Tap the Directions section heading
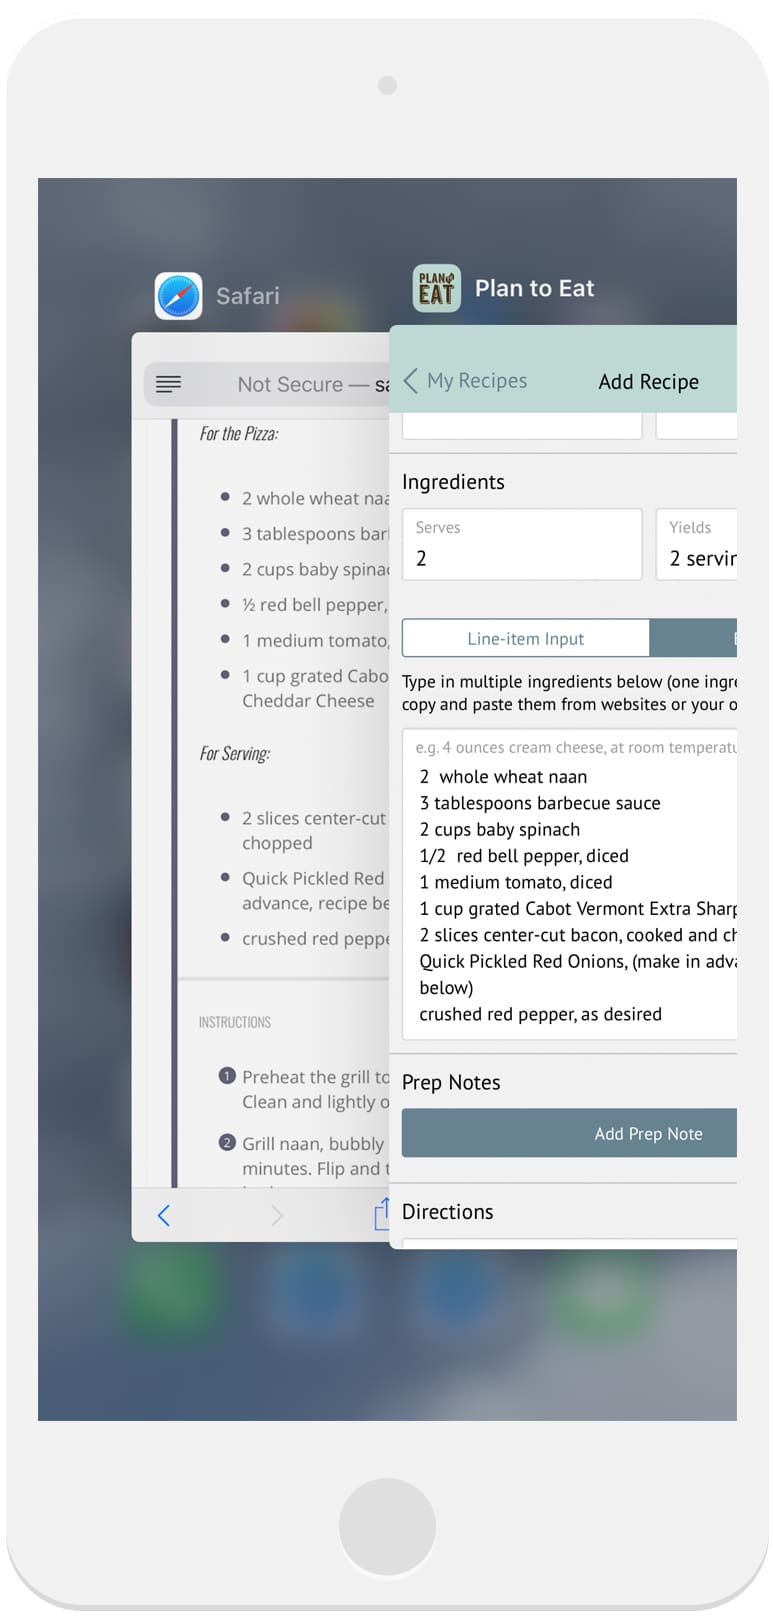The height and width of the screenshot is (1619, 773). point(448,1211)
